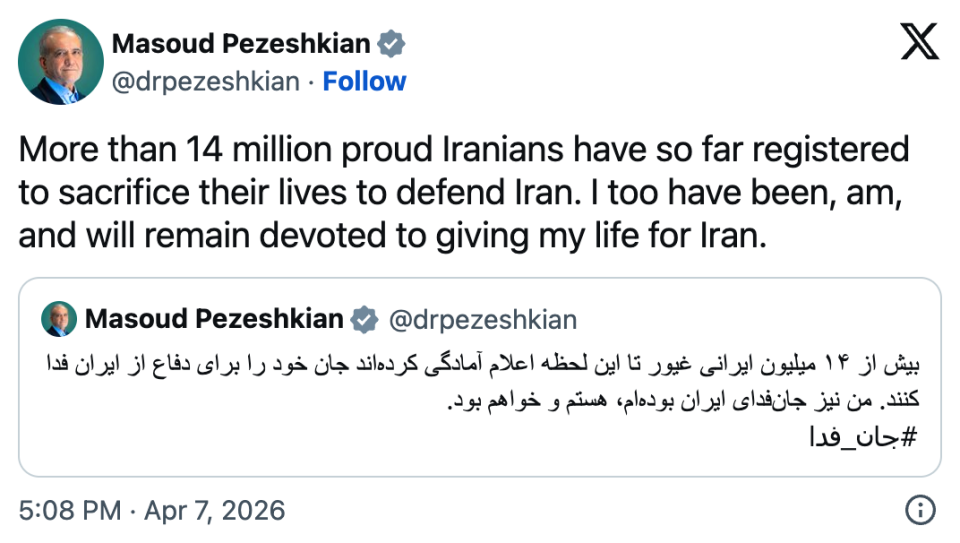Click the X logo in the corner

tap(920, 45)
